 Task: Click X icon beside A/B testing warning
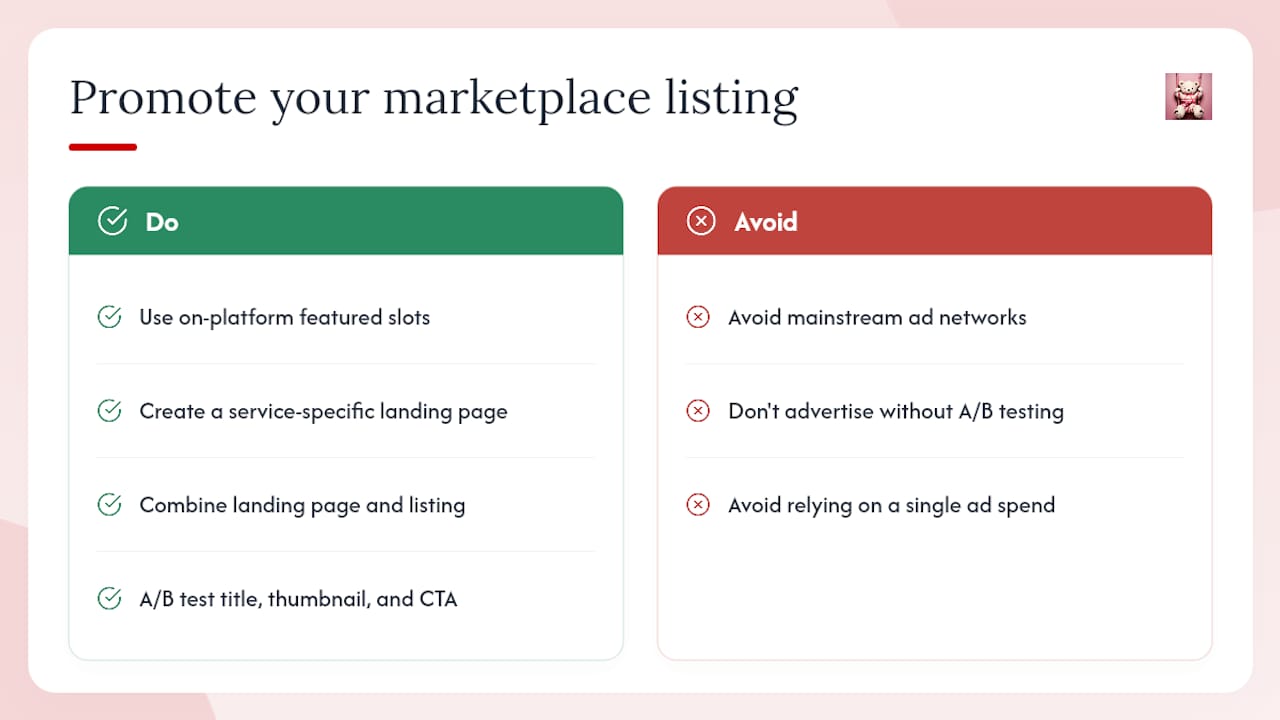pos(698,411)
